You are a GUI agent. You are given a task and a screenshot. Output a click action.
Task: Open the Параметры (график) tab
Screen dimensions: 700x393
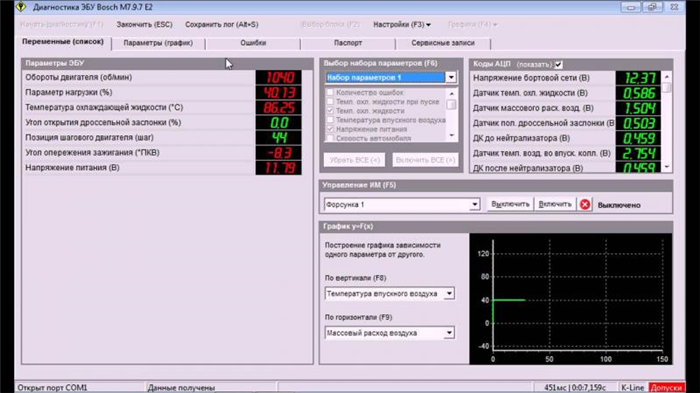pos(158,43)
